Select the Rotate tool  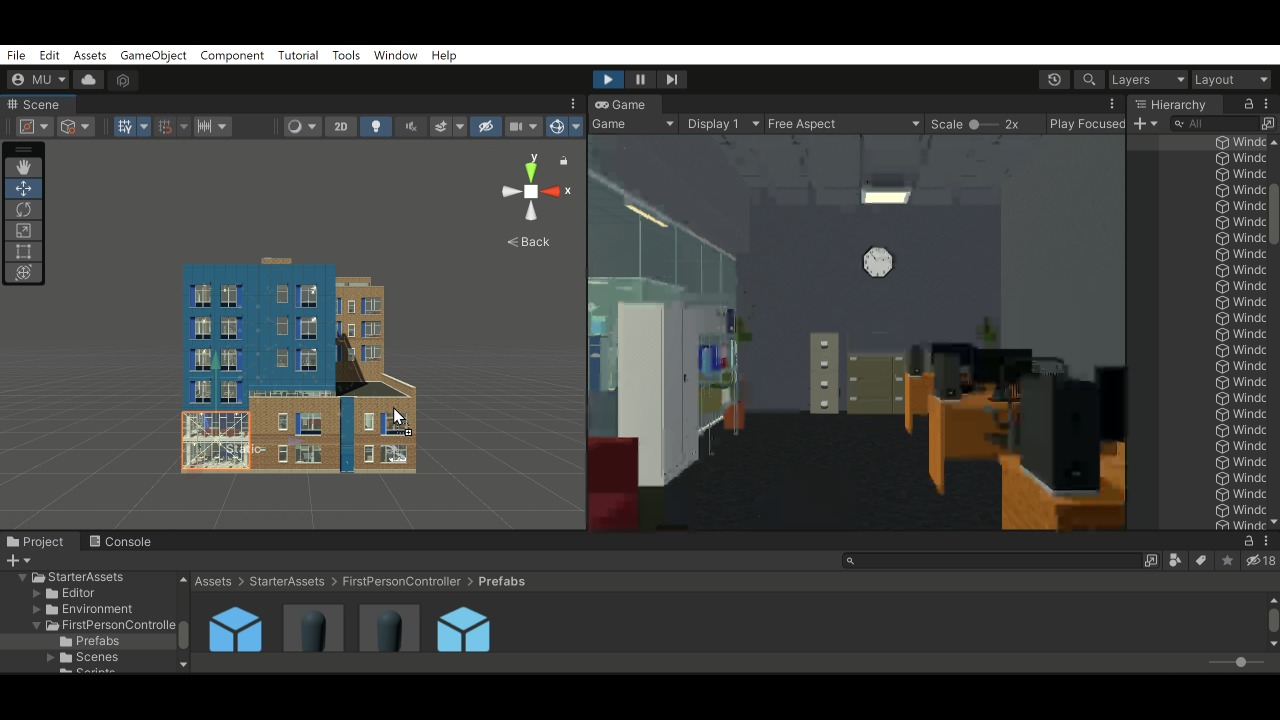(23, 209)
